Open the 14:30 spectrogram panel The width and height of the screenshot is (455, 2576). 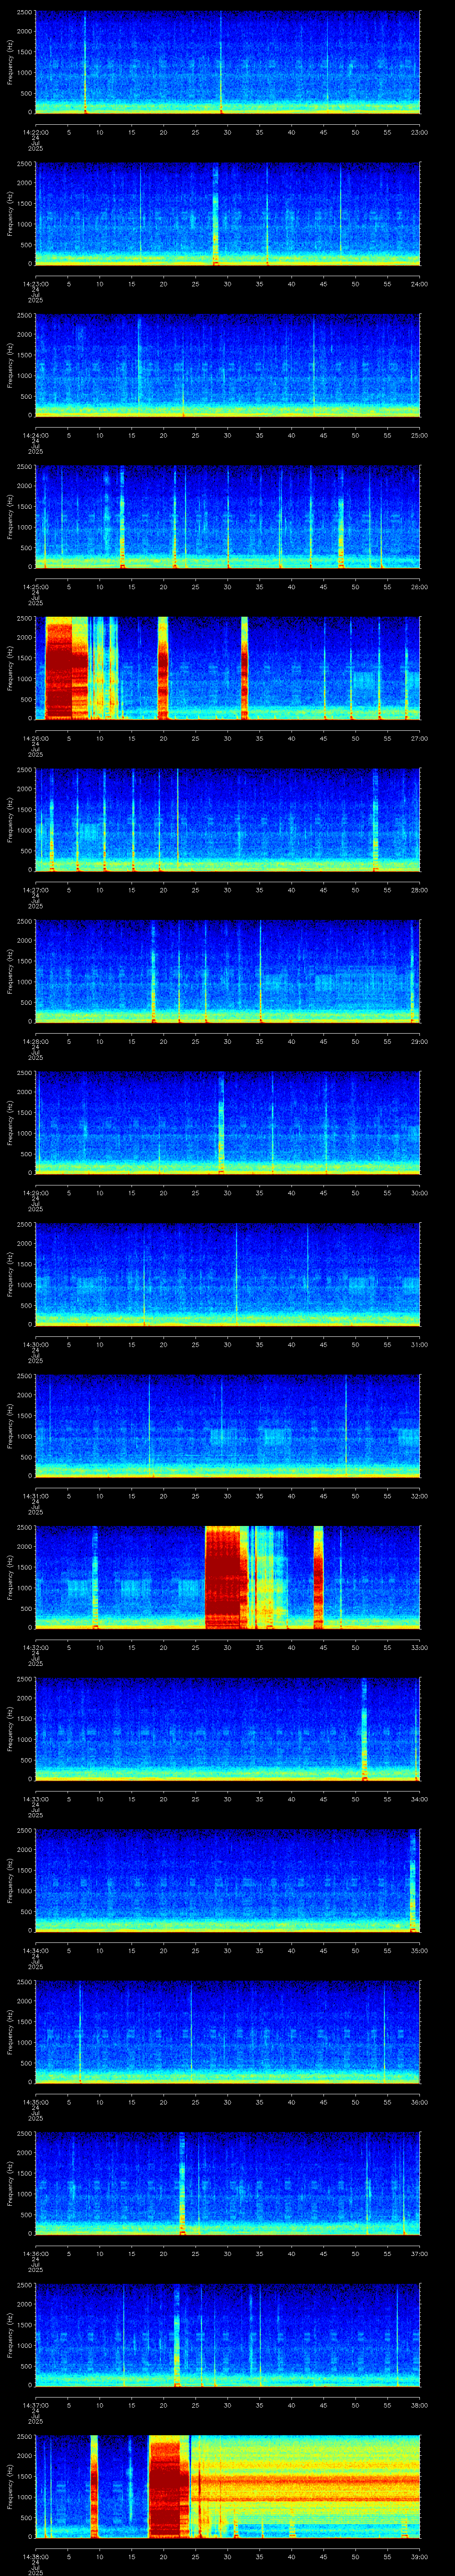227,1274
